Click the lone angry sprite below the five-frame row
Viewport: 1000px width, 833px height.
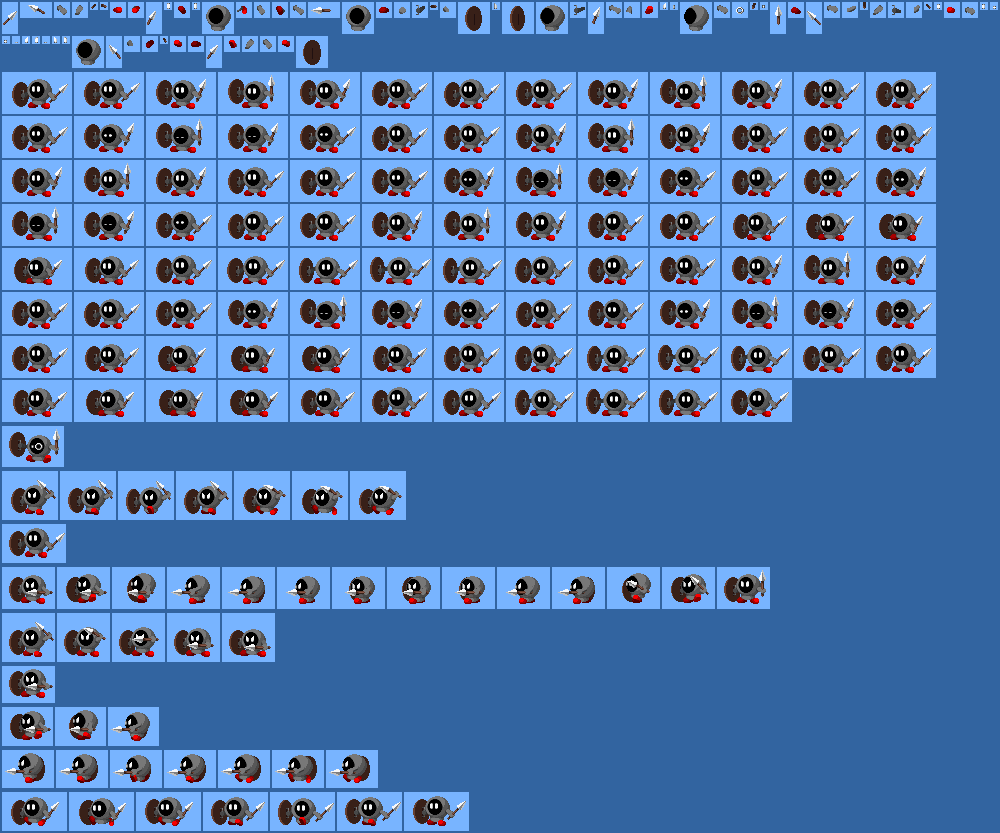(29, 684)
